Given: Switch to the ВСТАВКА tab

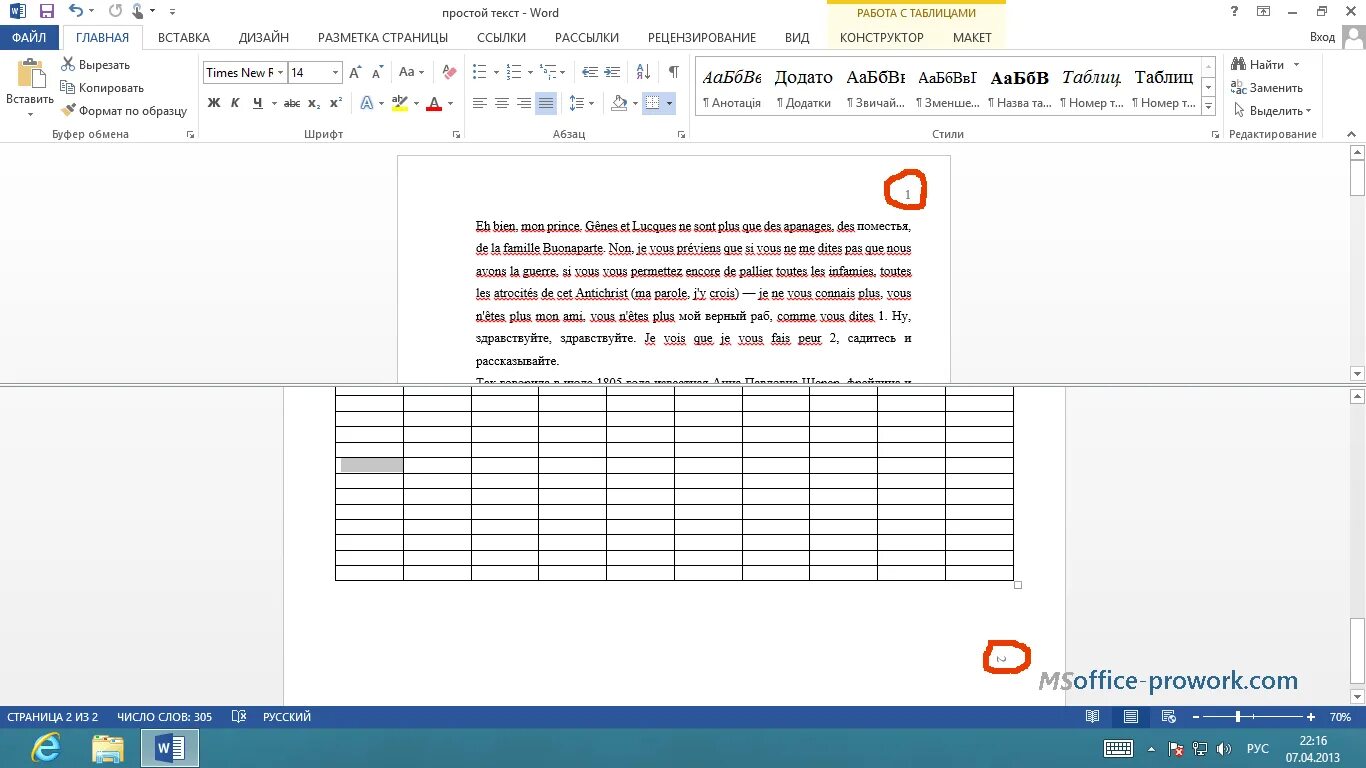Looking at the screenshot, I should coord(184,37).
